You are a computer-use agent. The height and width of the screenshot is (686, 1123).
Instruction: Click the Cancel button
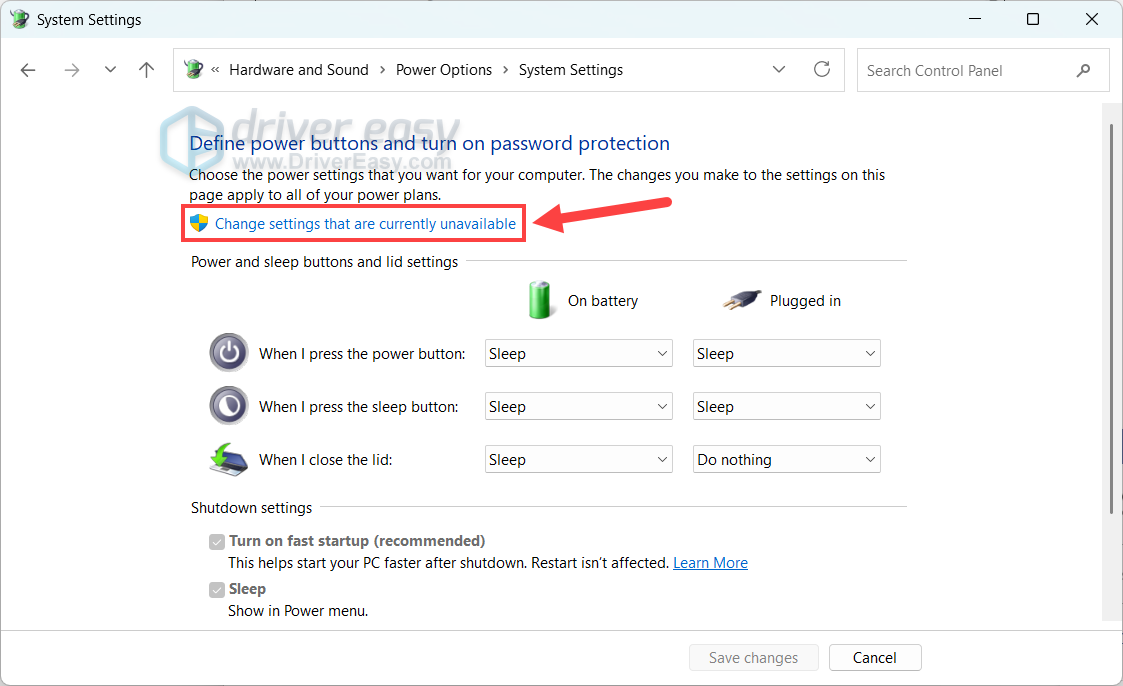click(874, 657)
